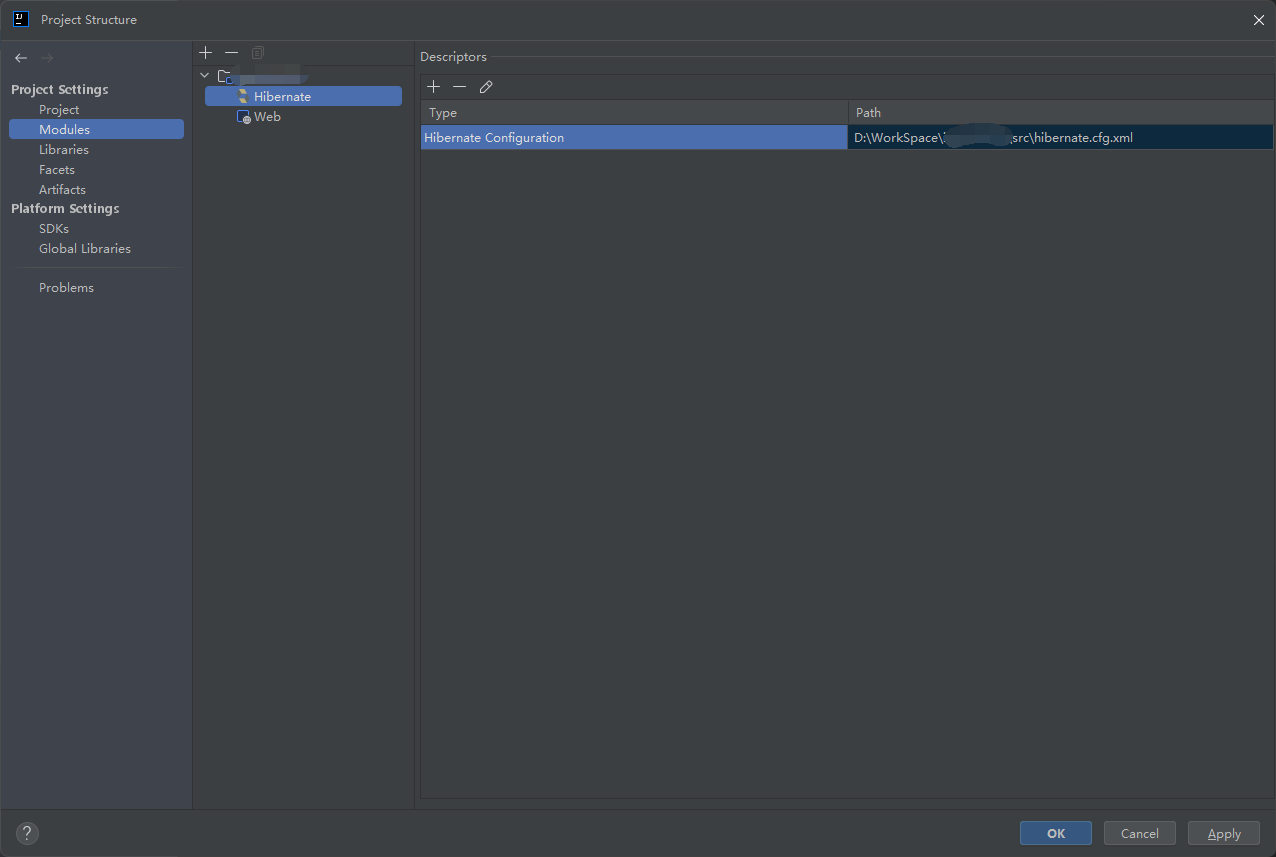
Task: Click the Hibernate facet icon
Action: pos(243,97)
